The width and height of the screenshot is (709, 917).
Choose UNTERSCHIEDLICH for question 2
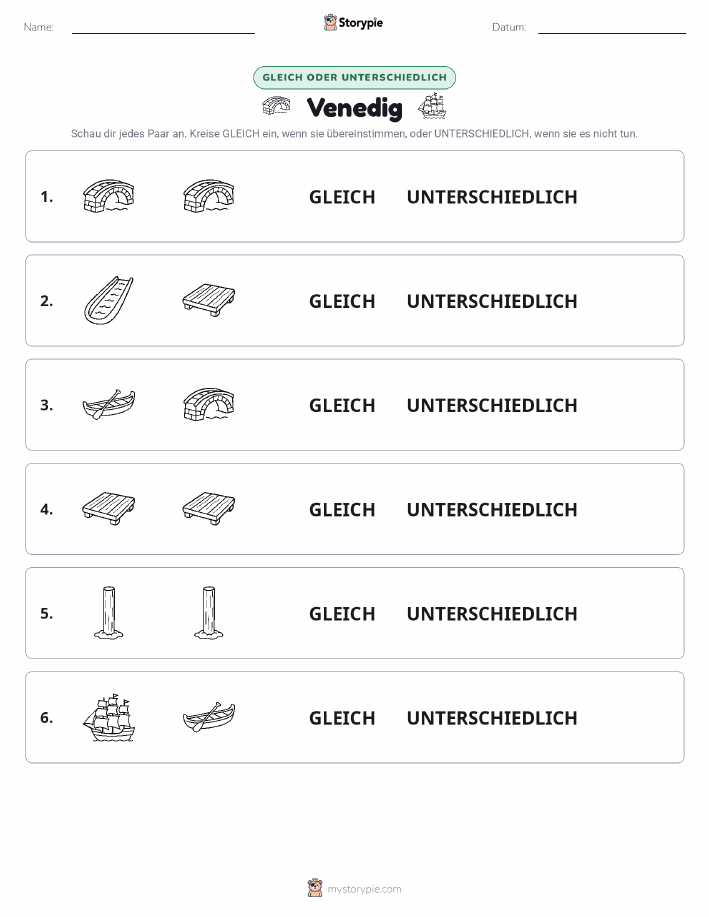(x=492, y=301)
